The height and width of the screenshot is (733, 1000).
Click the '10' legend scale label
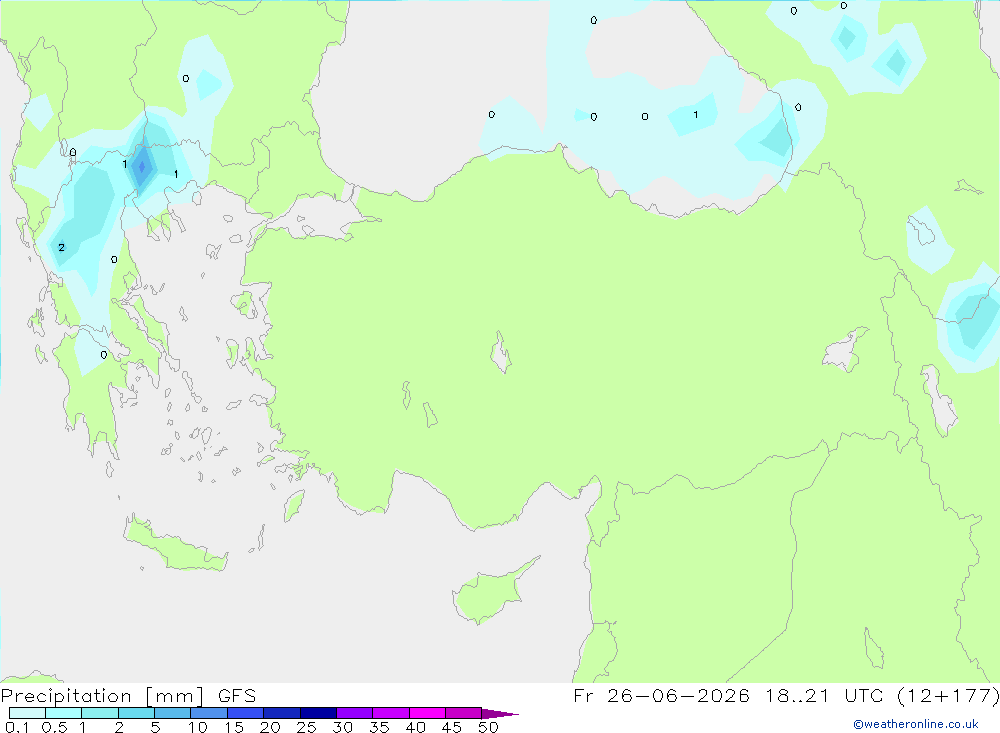click(x=198, y=727)
